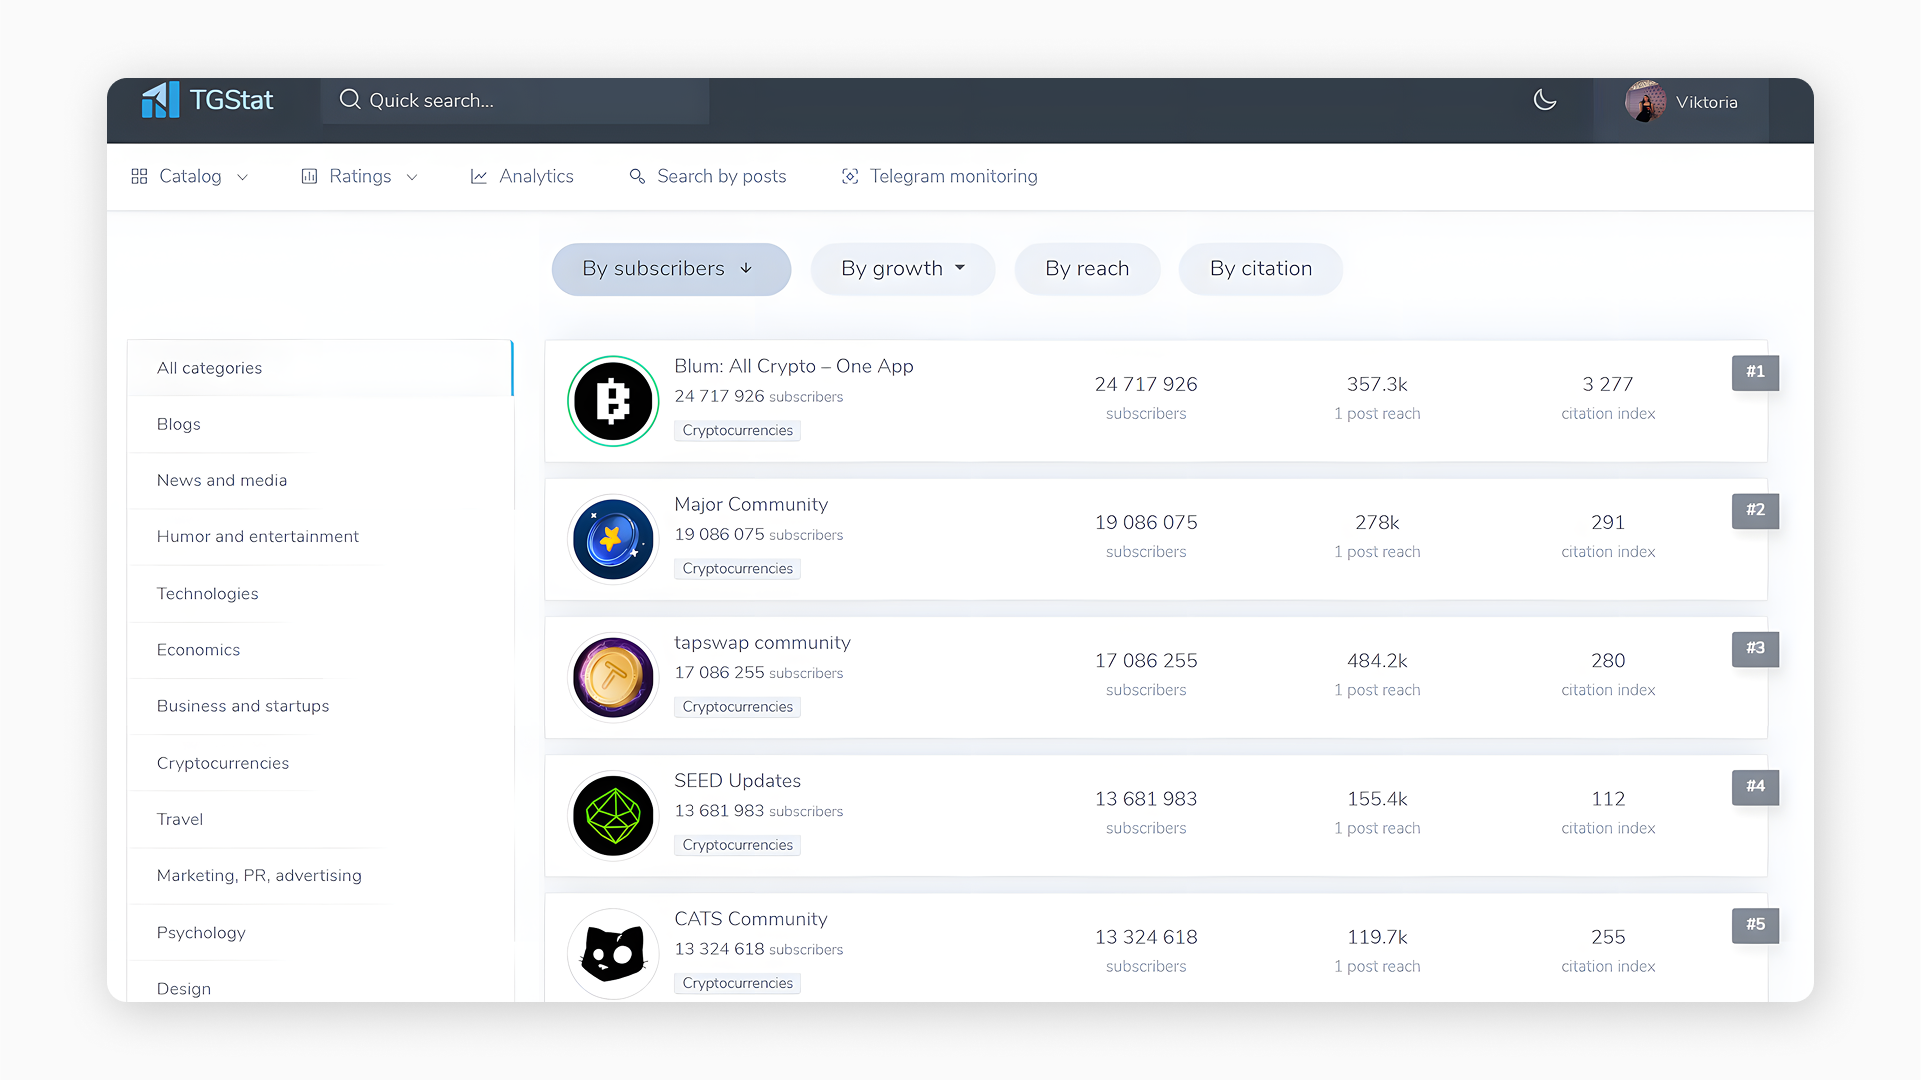The height and width of the screenshot is (1080, 1921).
Task: Select the Cryptocurrencies category
Action: pos(222,763)
